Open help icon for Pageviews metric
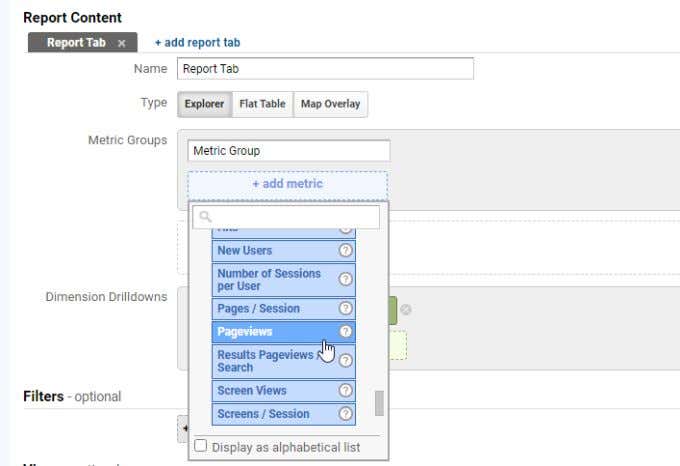680x466 pixels. pos(345,332)
